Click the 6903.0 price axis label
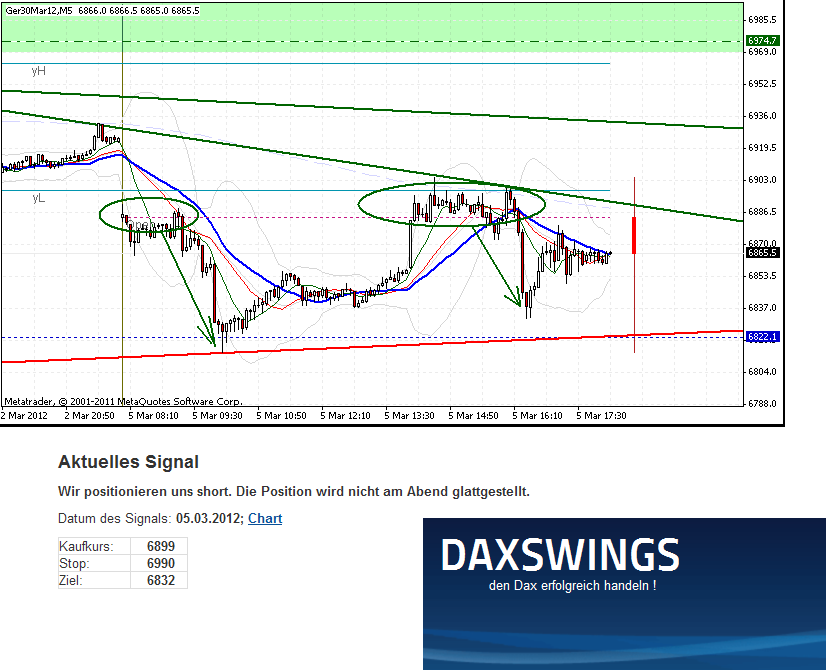The image size is (826, 670). tap(762, 180)
